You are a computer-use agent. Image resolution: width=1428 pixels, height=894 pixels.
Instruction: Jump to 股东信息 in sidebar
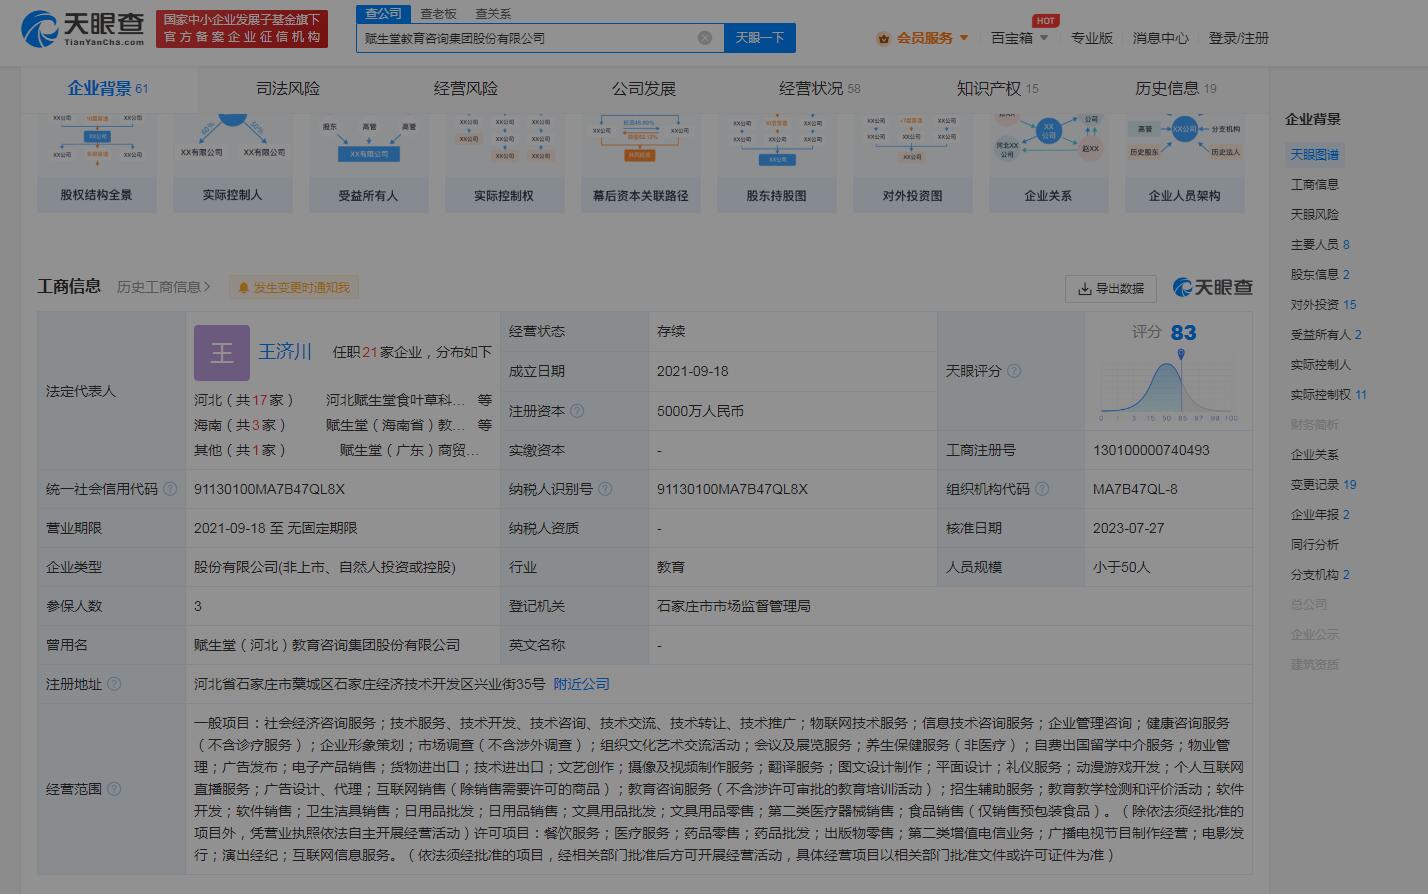click(1320, 275)
